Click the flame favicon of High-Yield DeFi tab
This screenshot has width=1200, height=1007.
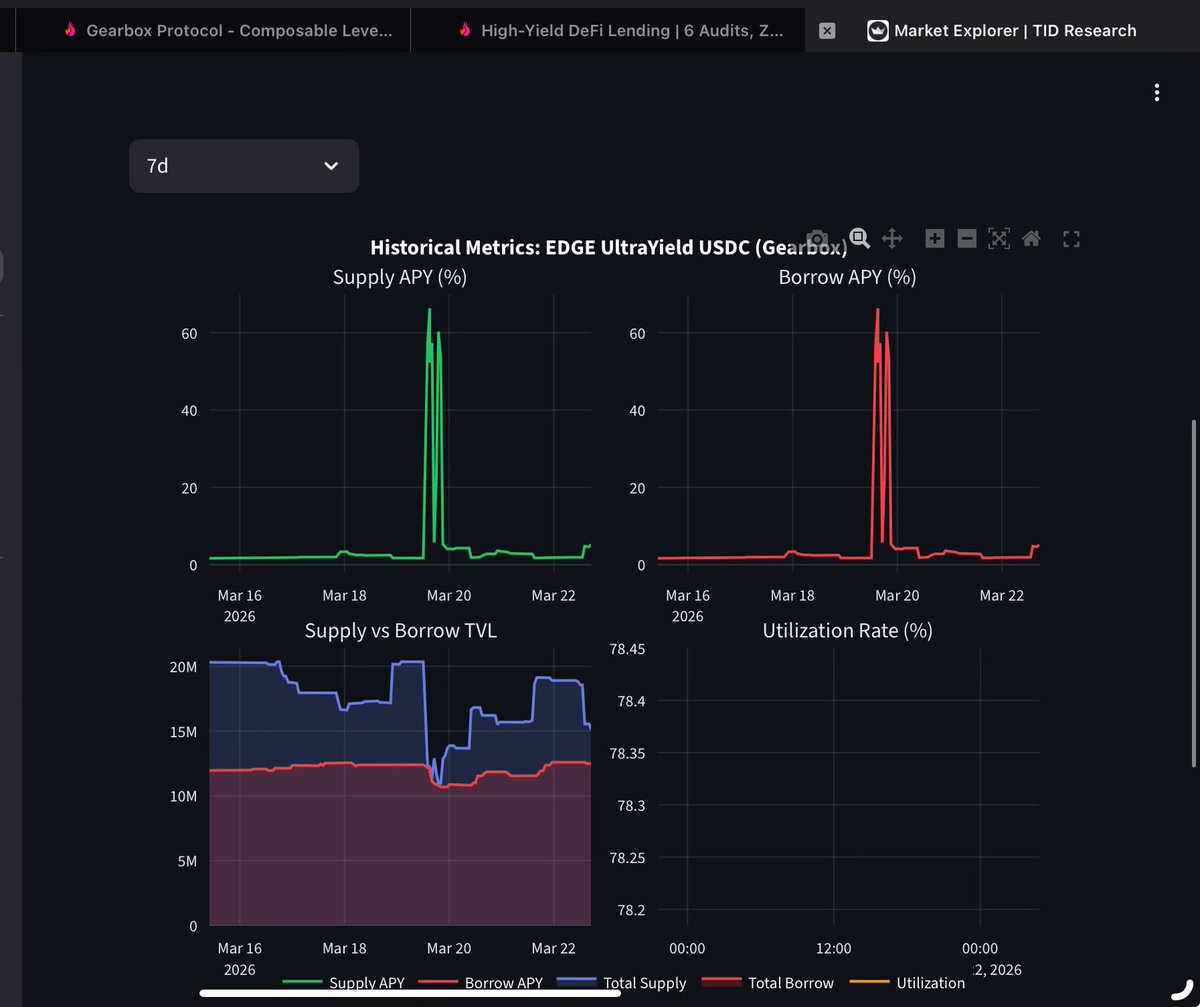point(465,30)
